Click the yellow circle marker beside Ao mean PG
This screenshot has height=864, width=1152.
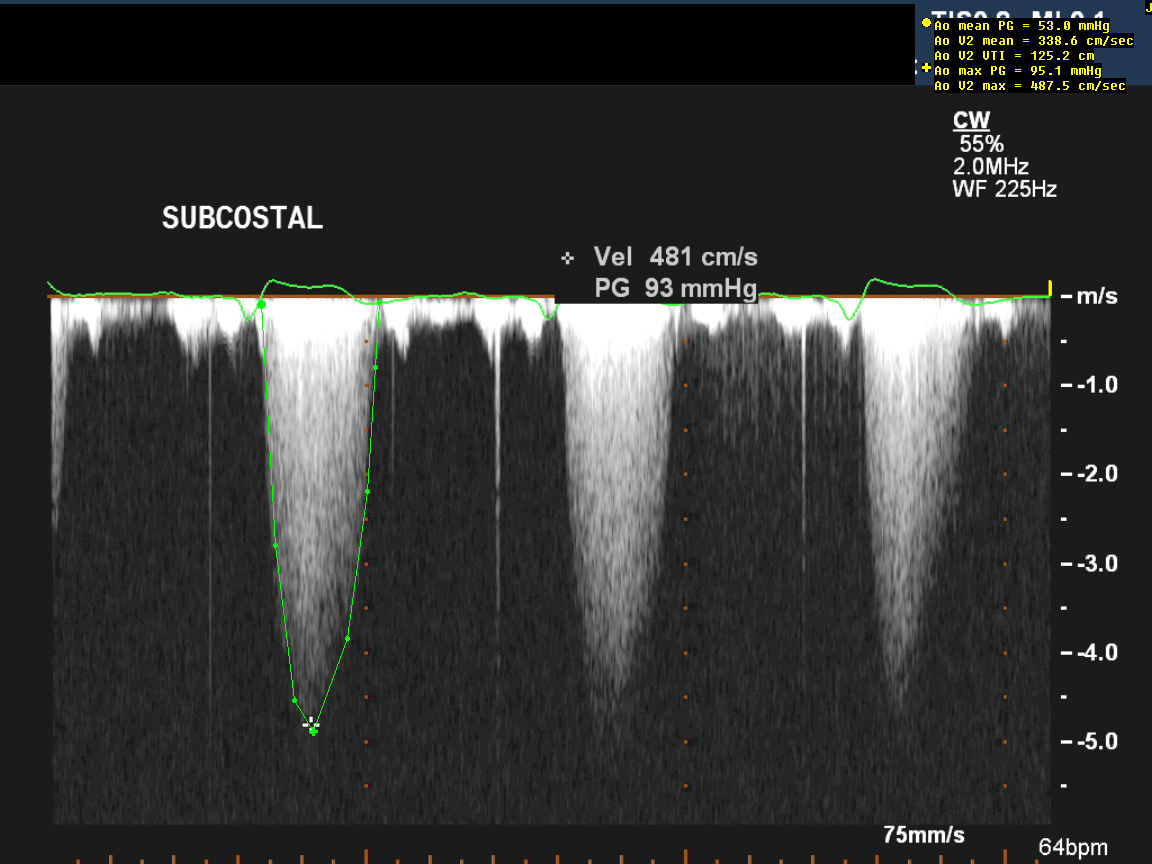pos(926,23)
